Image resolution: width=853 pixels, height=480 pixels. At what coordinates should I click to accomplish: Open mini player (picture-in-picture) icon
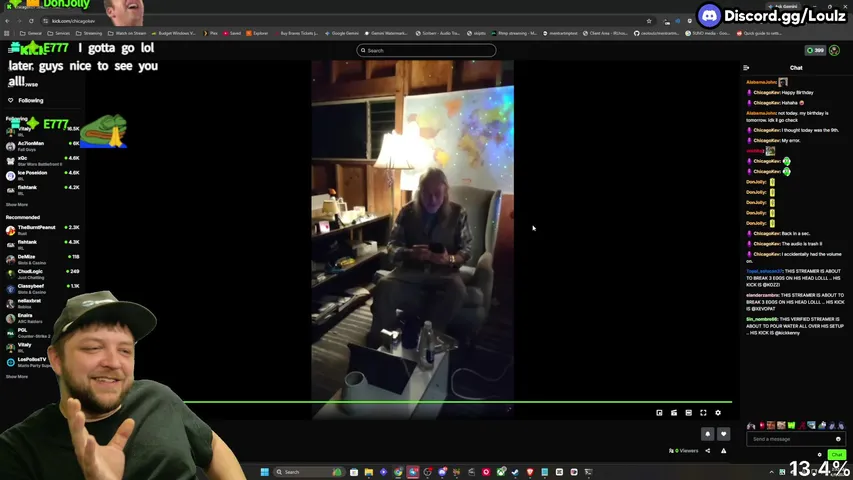click(x=659, y=413)
